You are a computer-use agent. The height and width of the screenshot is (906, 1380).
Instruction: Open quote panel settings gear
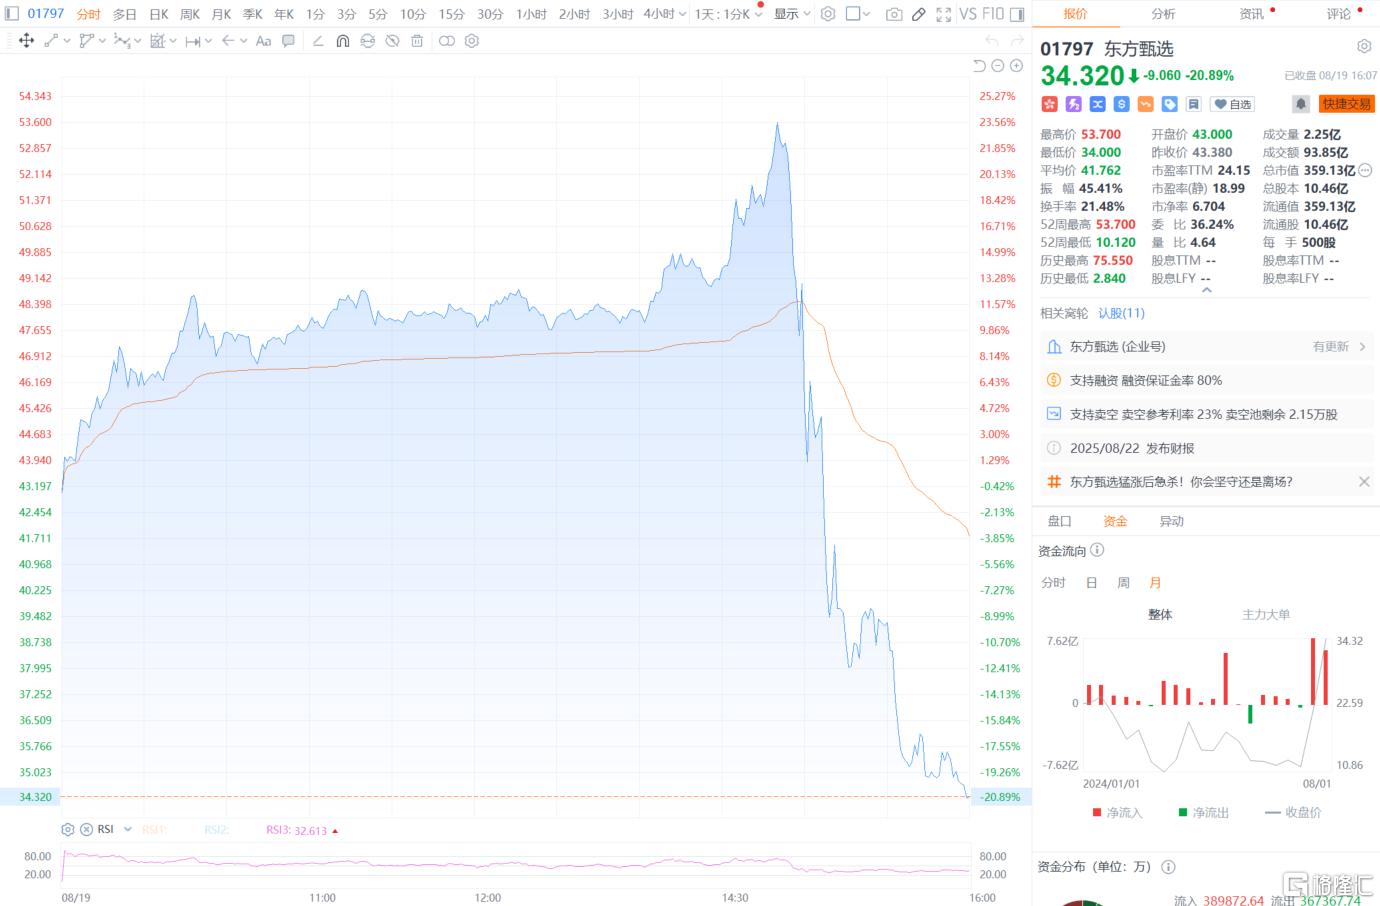coord(1364,47)
